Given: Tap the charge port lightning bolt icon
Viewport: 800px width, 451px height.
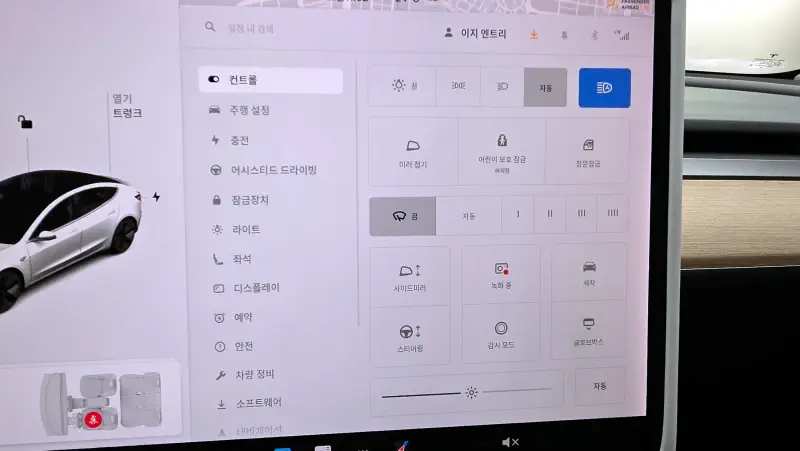Looking at the screenshot, I should click(x=156, y=196).
